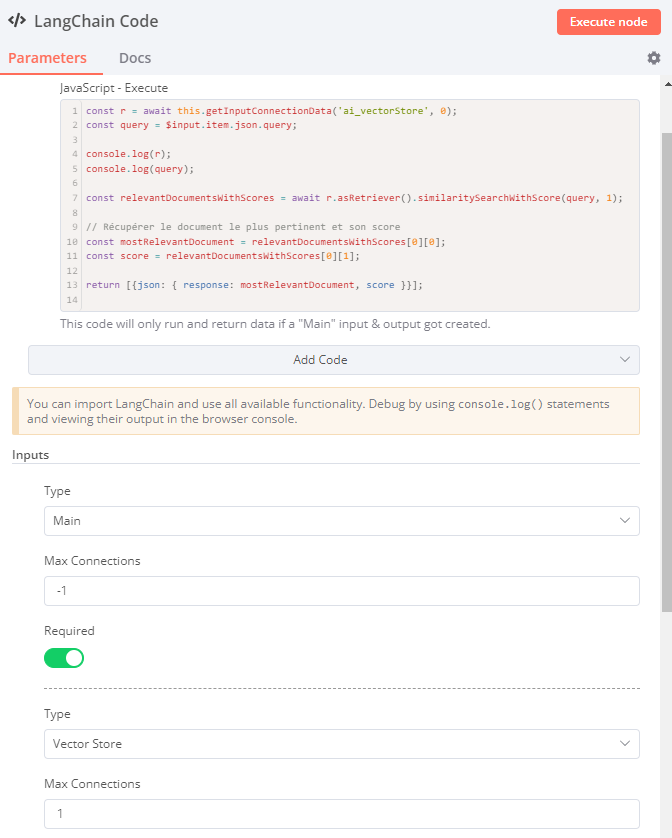Focus the Max Connections field showing -1
The width and height of the screenshot is (672, 838).
click(342, 591)
